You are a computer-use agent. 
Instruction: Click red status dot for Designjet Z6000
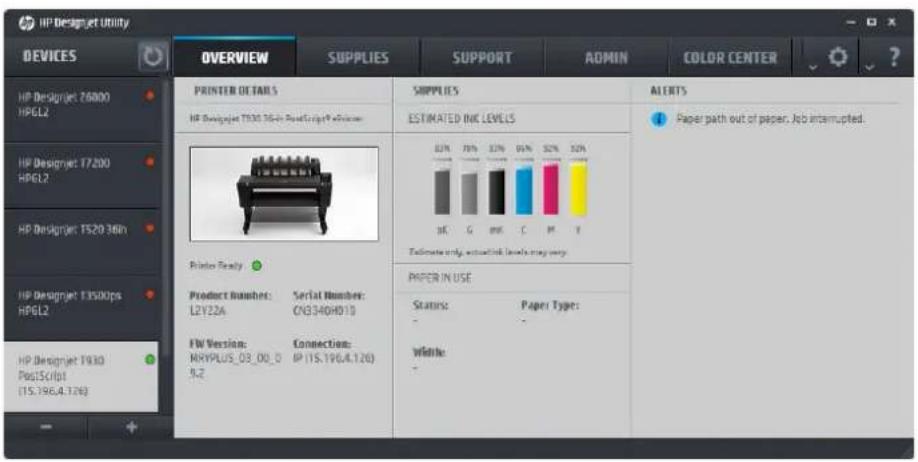pos(150,95)
